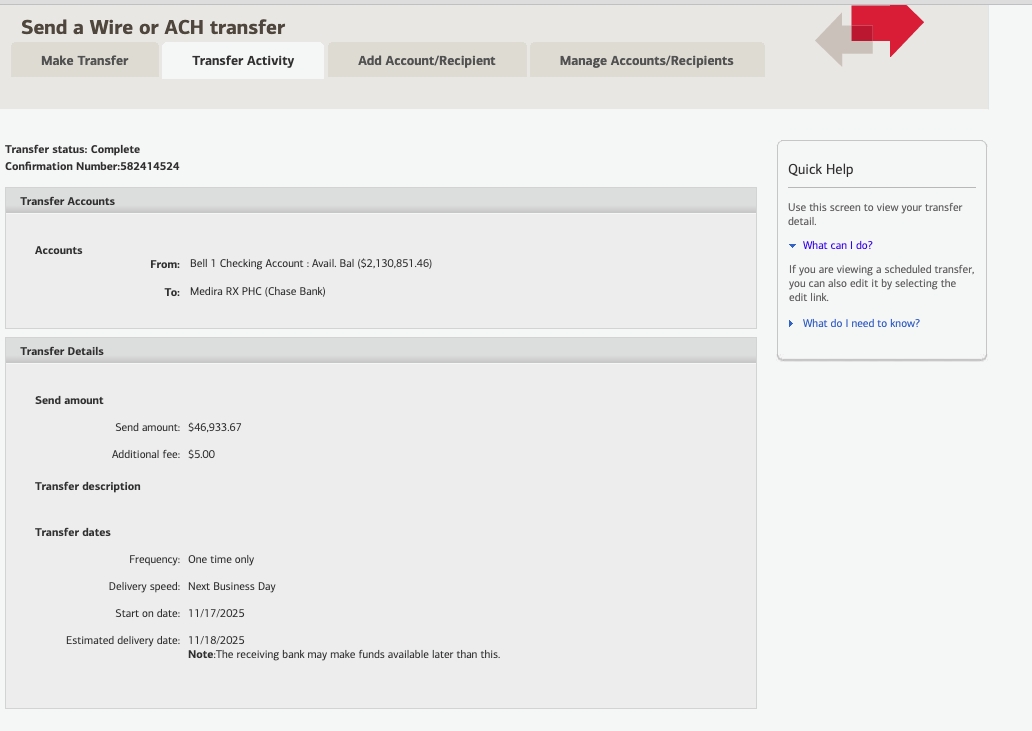Go to the Manage Accounts/Recipients tab
1032x731 pixels.
coord(646,60)
